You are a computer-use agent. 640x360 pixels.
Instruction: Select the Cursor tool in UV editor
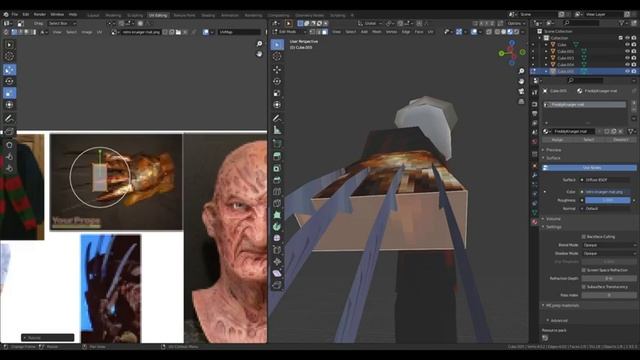[x=9, y=56]
